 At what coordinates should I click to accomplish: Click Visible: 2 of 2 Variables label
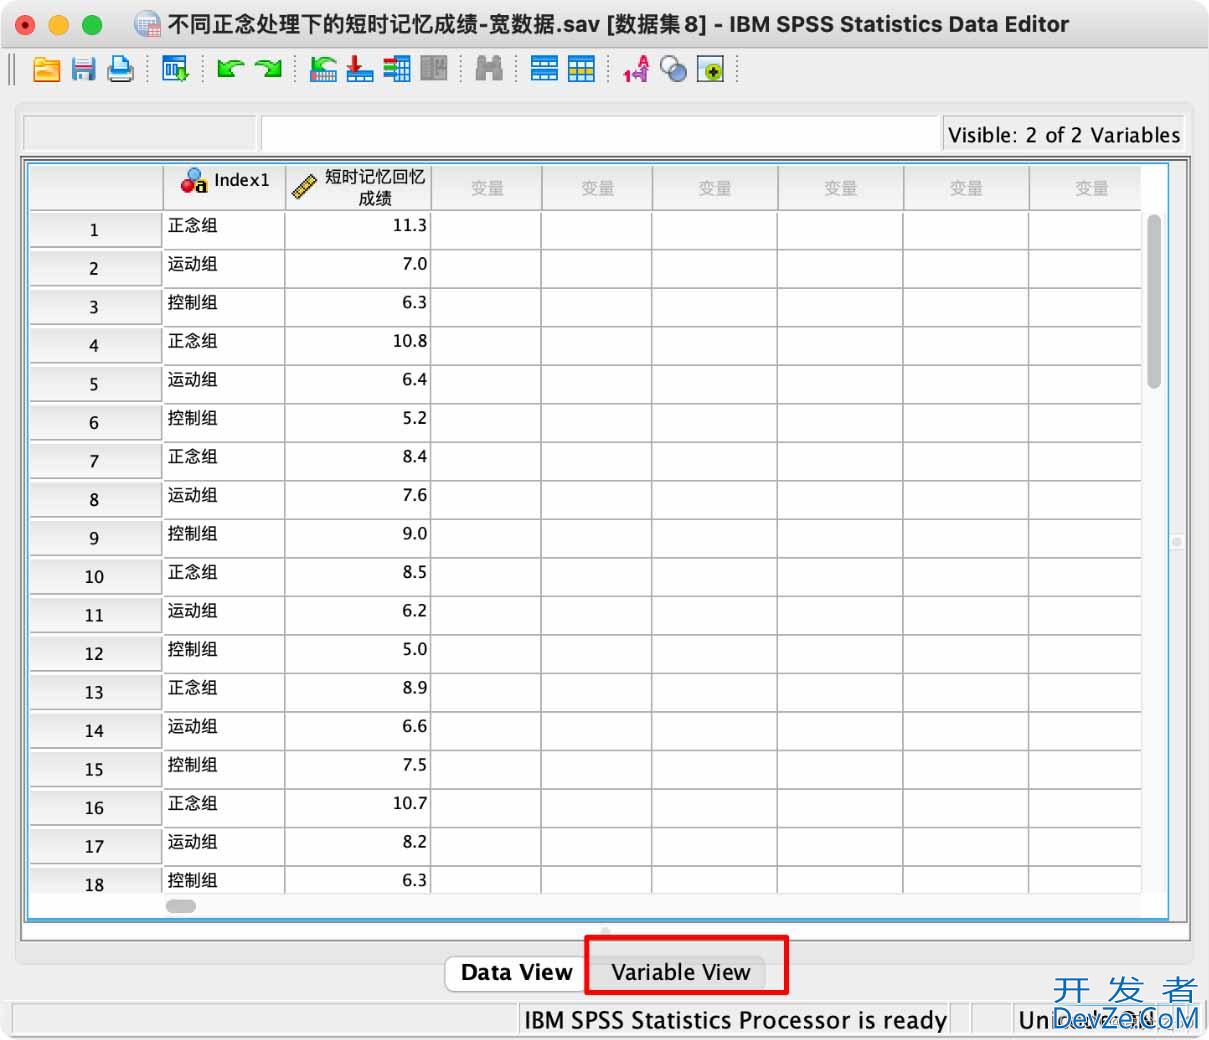(x=1063, y=134)
